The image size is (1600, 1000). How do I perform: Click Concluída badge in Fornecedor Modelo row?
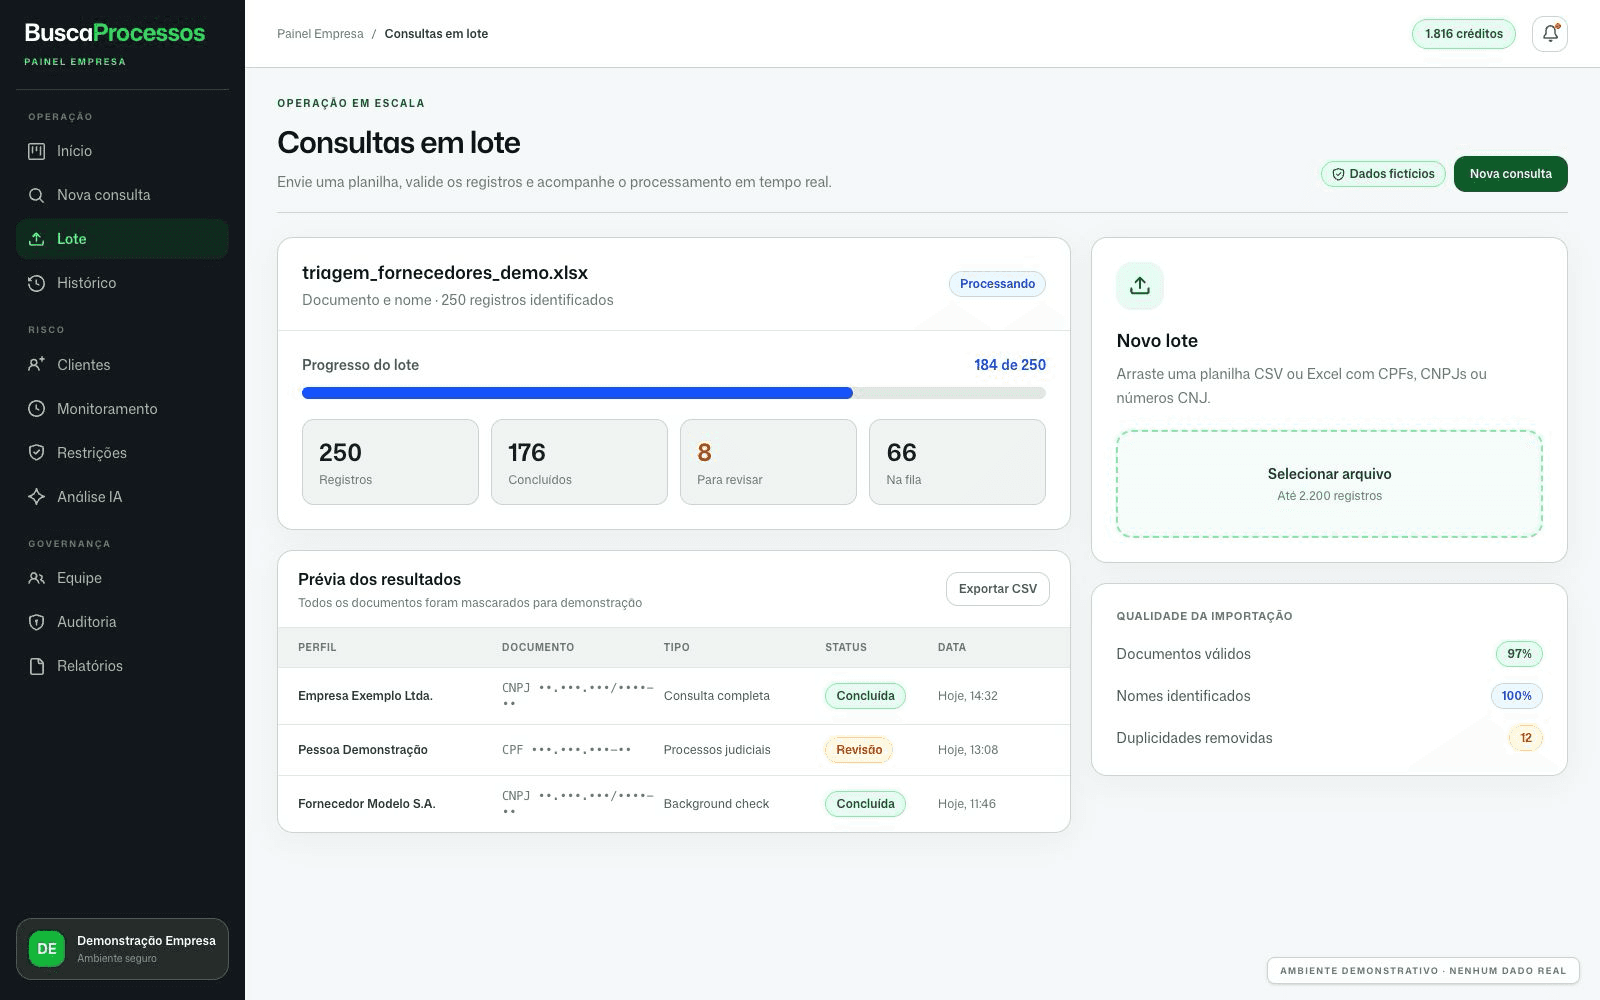pos(865,804)
